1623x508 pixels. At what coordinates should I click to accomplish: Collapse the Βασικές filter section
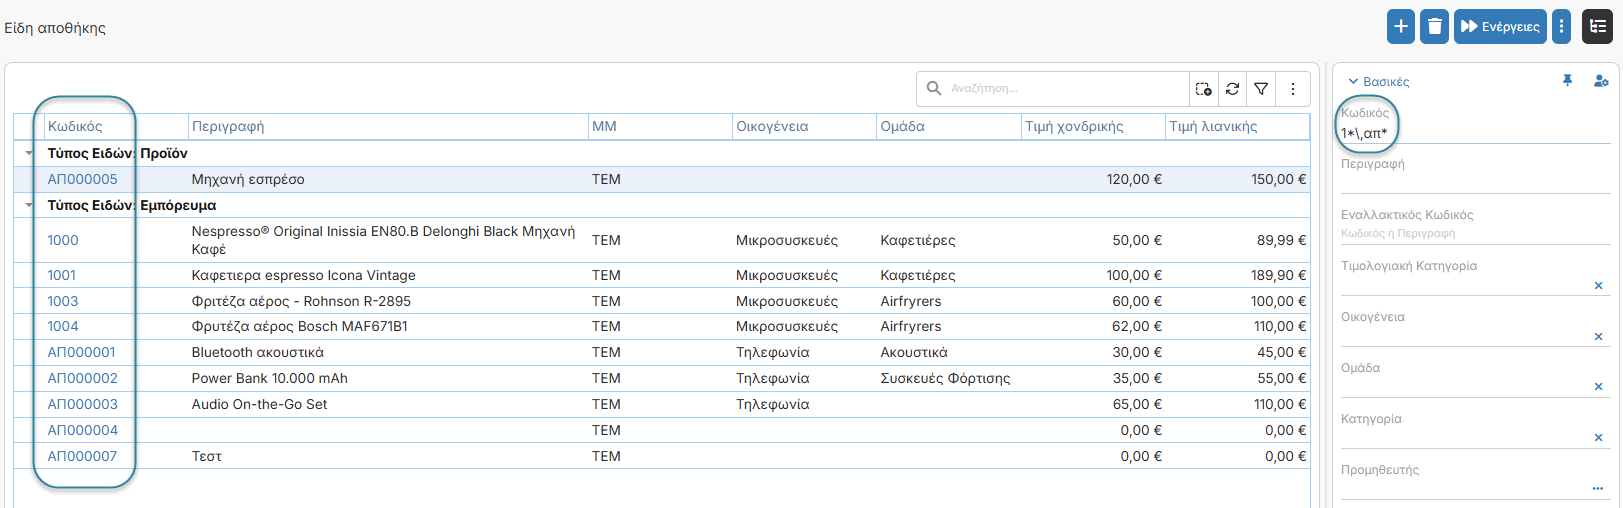click(1378, 82)
